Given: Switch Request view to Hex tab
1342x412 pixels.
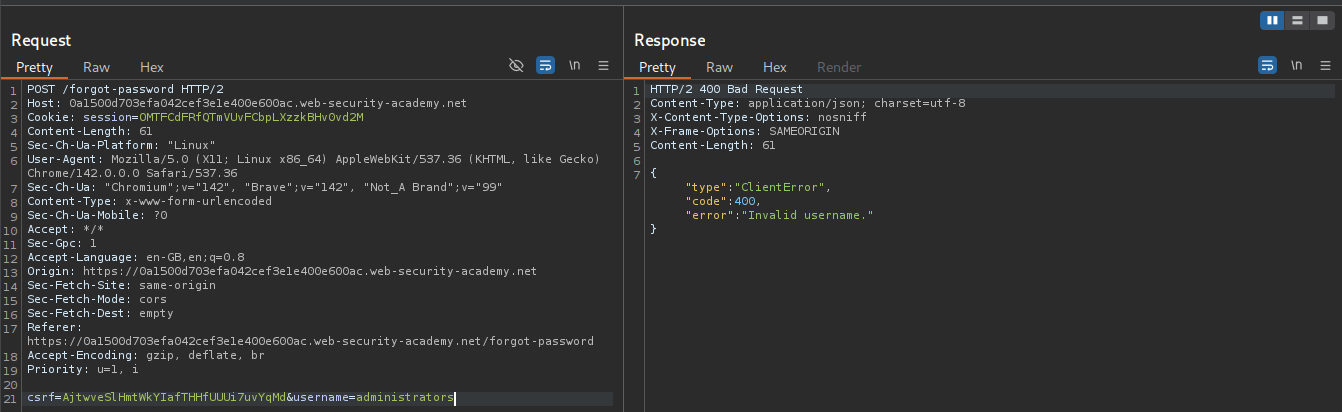Looking at the screenshot, I should [152, 67].
